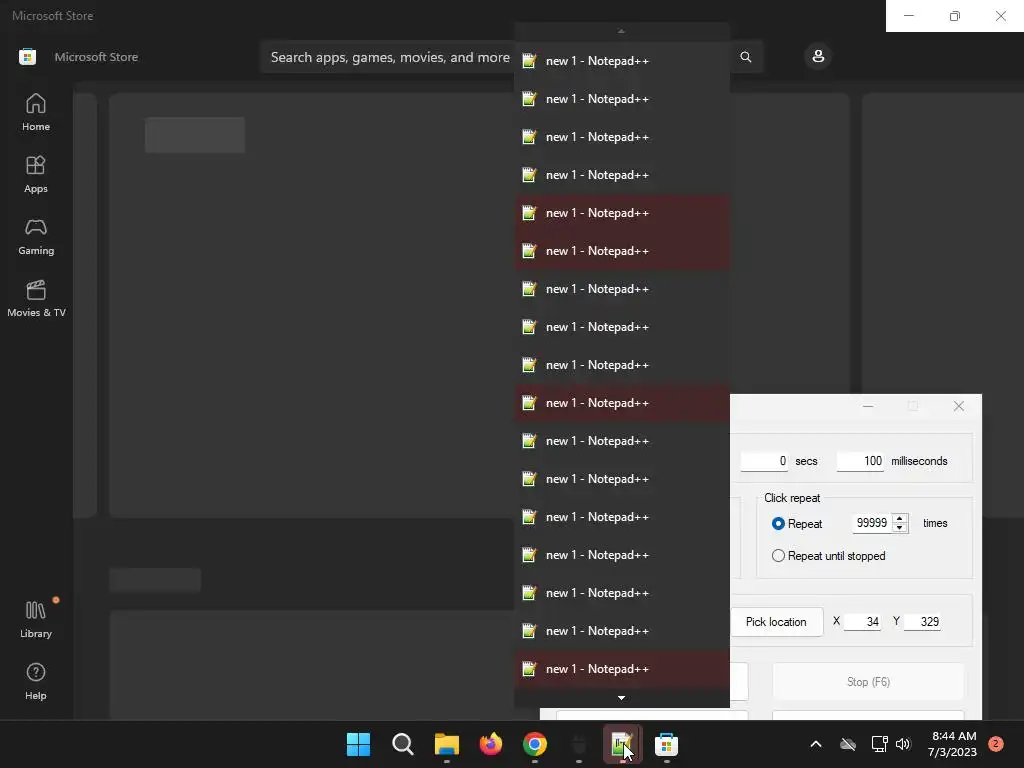
Task: Increase repeat count with the up stepper
Action: click(x=900, y=519)
